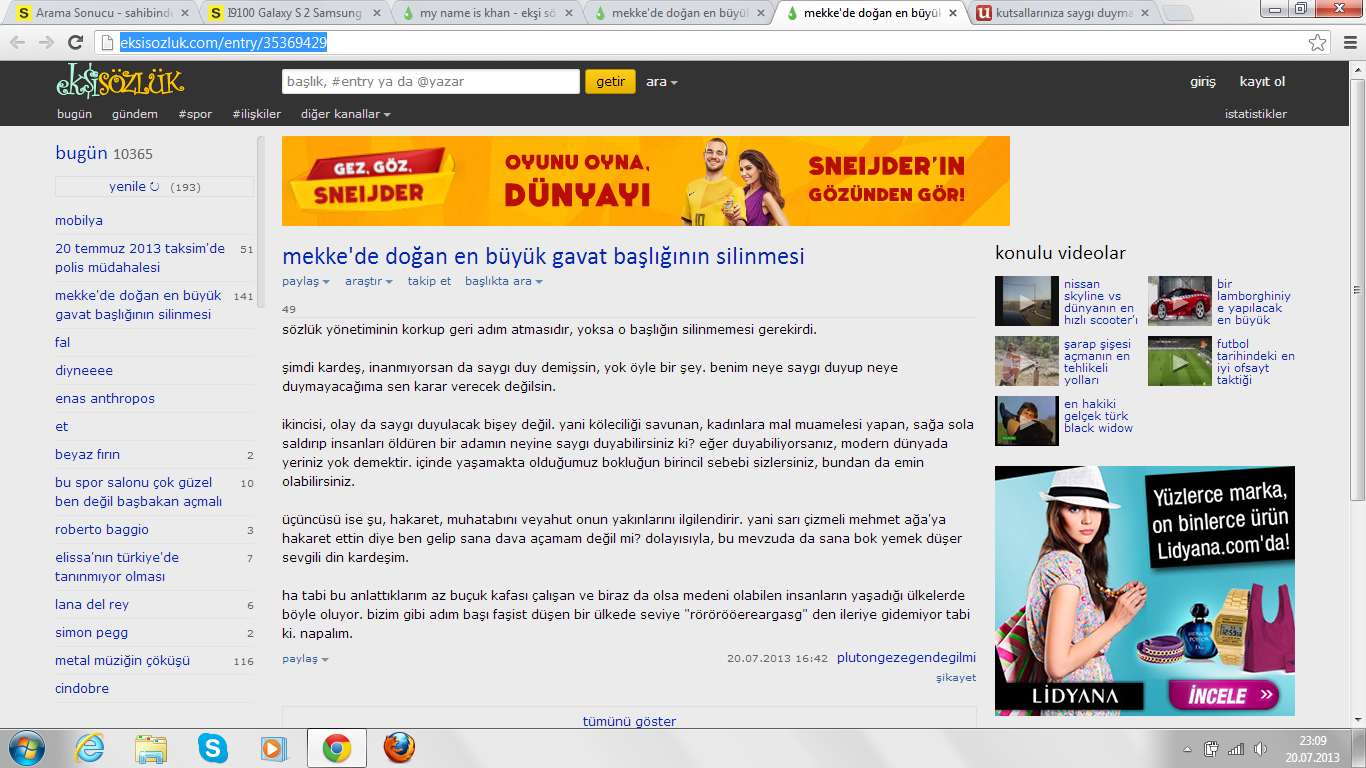Open the 'diğer kanallar' dropdown
This screenshot has height=768, width=1366.
[x=345, y=114]
